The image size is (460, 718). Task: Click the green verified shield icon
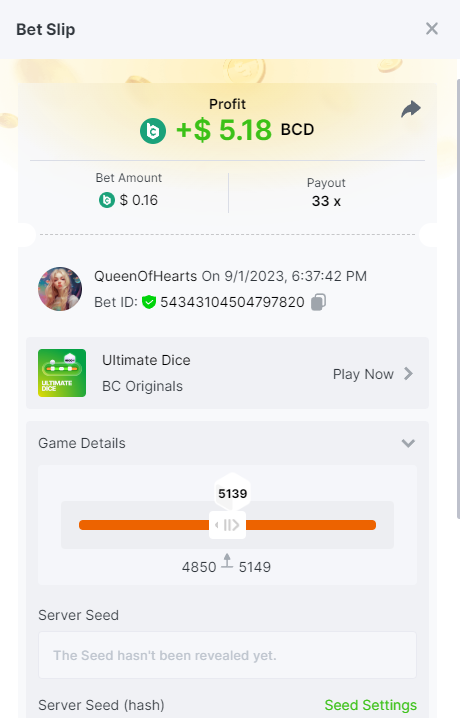pyautogui.click(x=149, y=302)
